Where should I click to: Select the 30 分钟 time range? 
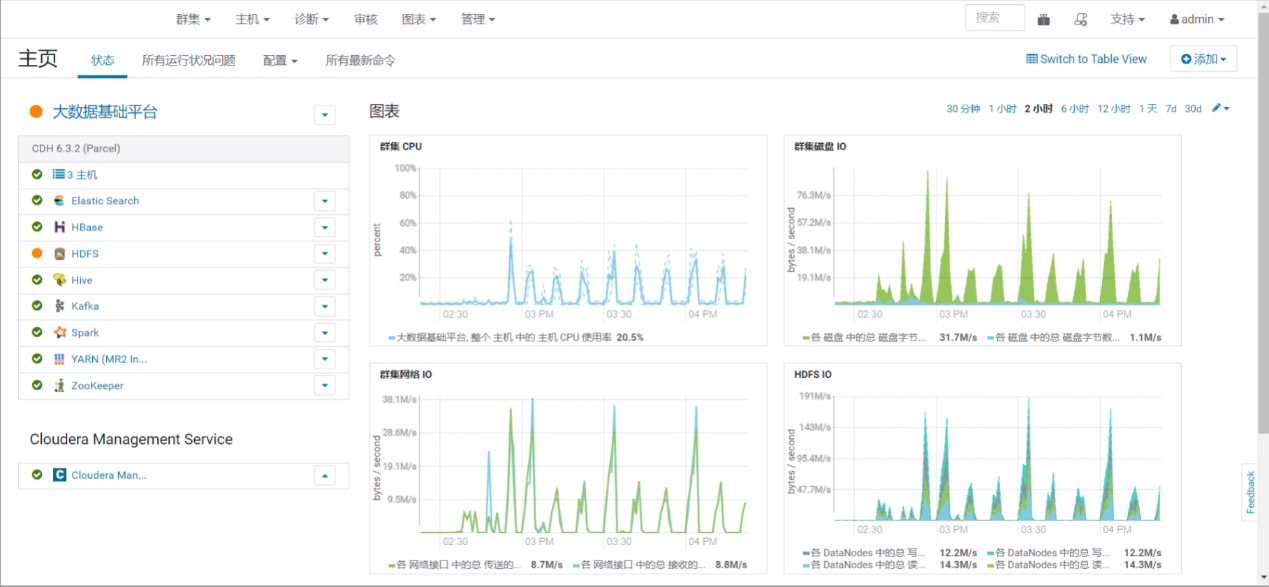click(963, 109)
